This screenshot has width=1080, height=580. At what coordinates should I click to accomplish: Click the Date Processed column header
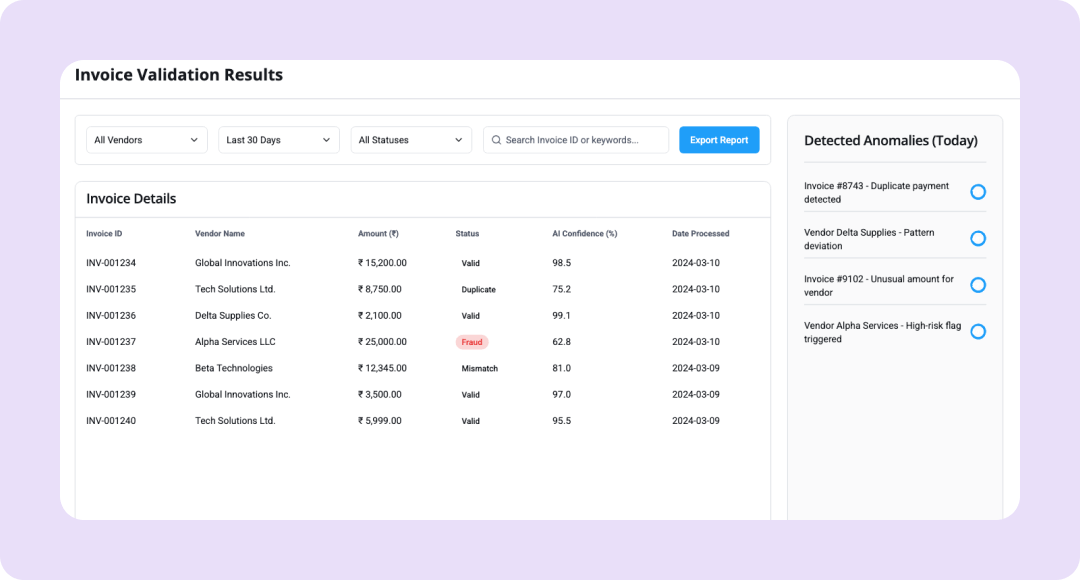pyautogui.click(x=700, y=234)
